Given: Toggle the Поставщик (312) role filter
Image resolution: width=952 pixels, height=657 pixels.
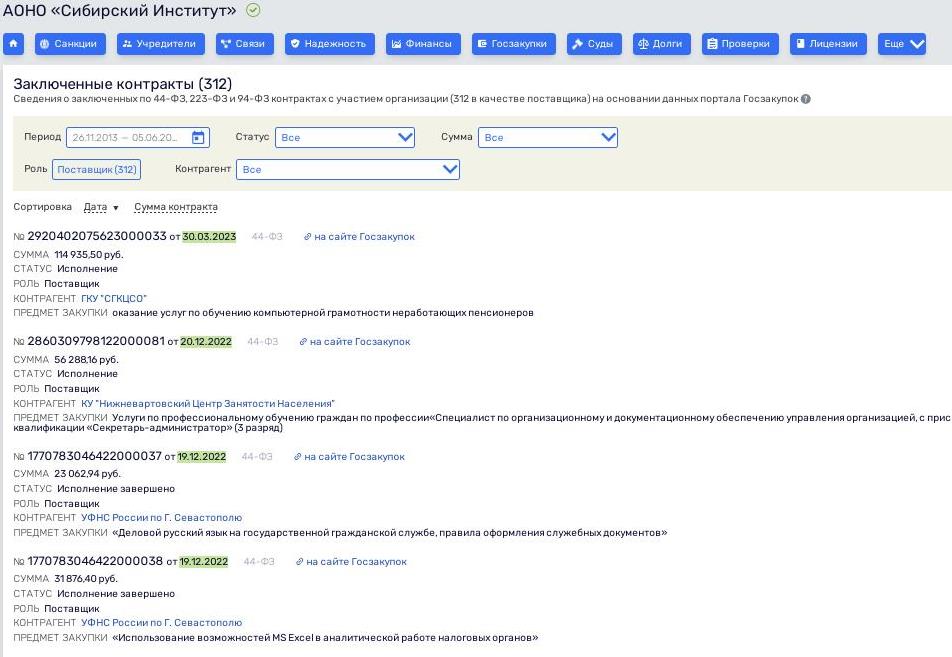Looking at the screenshot, I should tap(96, 170).
